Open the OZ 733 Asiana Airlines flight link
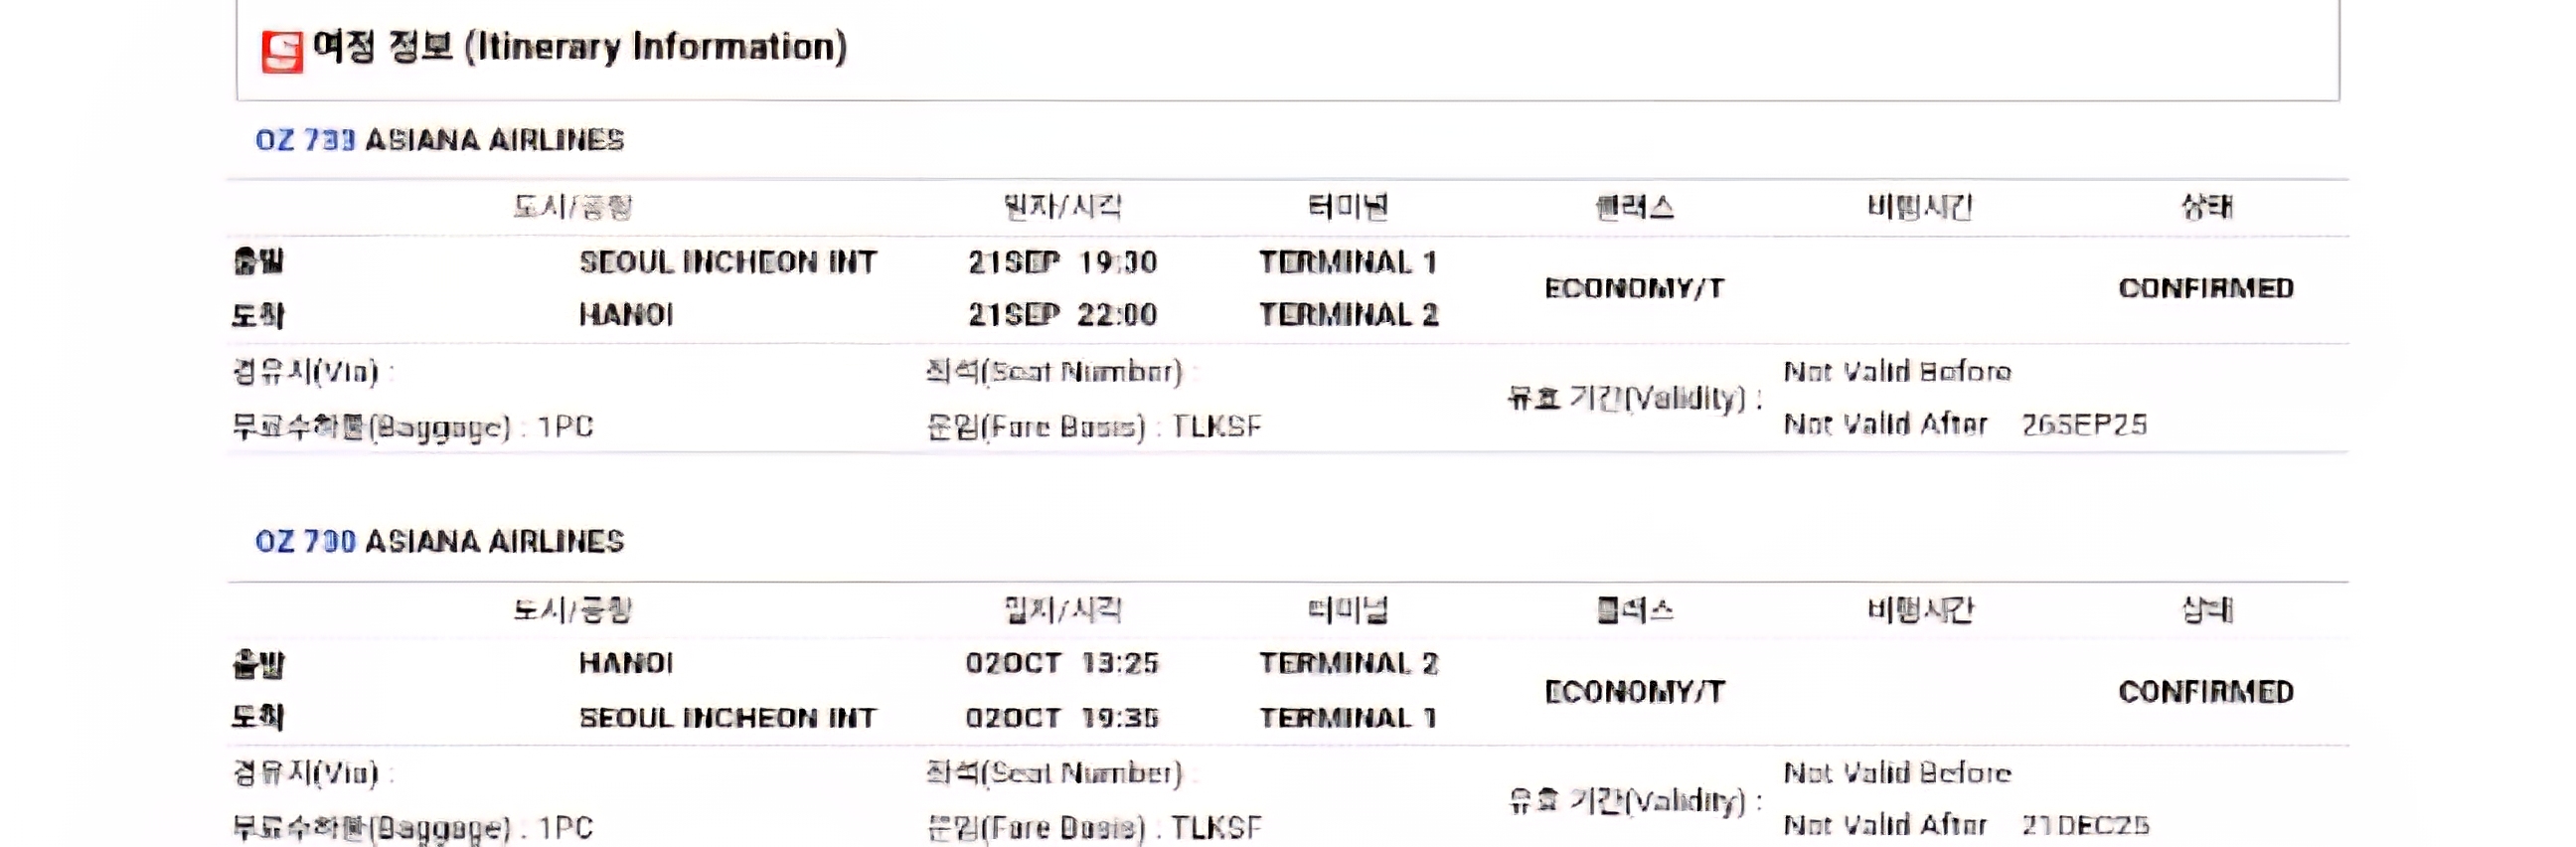The image size is (2576, 847). pos(439,140)
